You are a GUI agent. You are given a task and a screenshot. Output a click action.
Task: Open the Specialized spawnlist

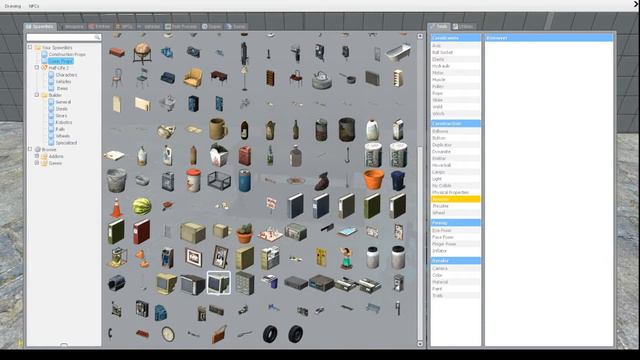click(x=66, y=143)
